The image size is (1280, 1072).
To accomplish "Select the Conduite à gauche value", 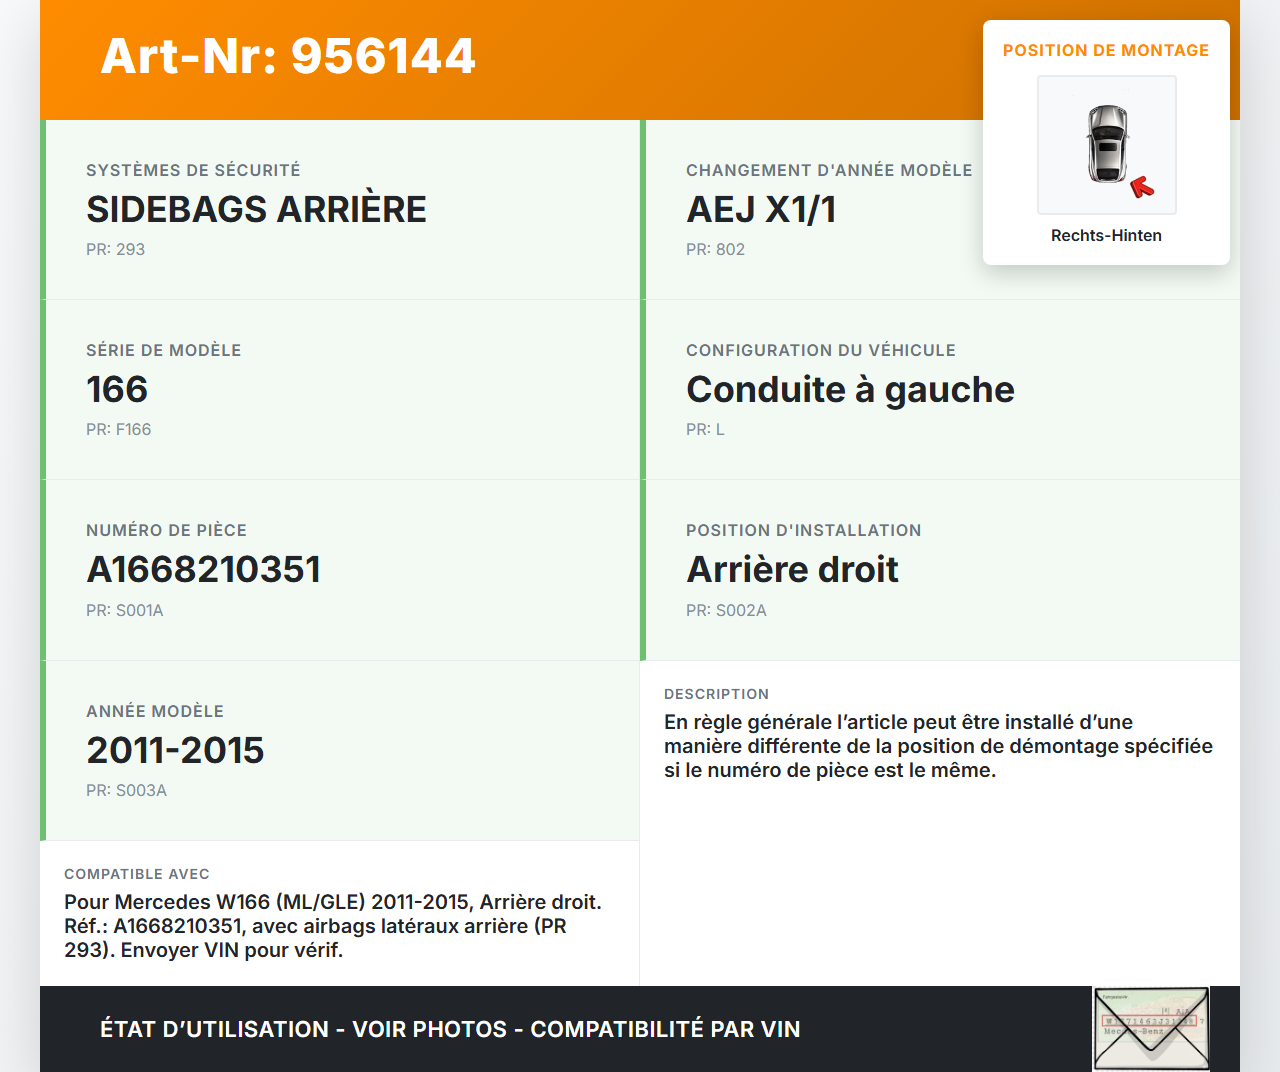I will pos(850,389).
